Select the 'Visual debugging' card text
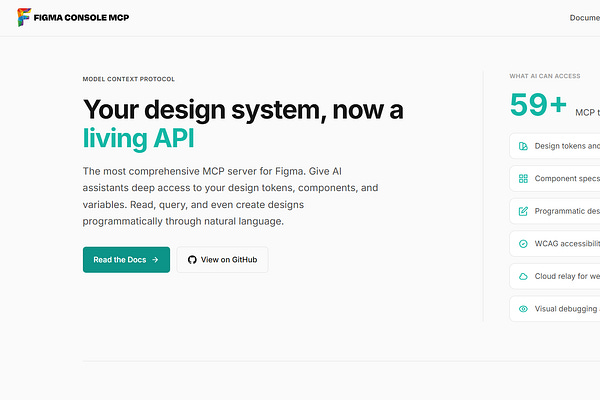This screenshot has height=400, width=600. [567, 309]
